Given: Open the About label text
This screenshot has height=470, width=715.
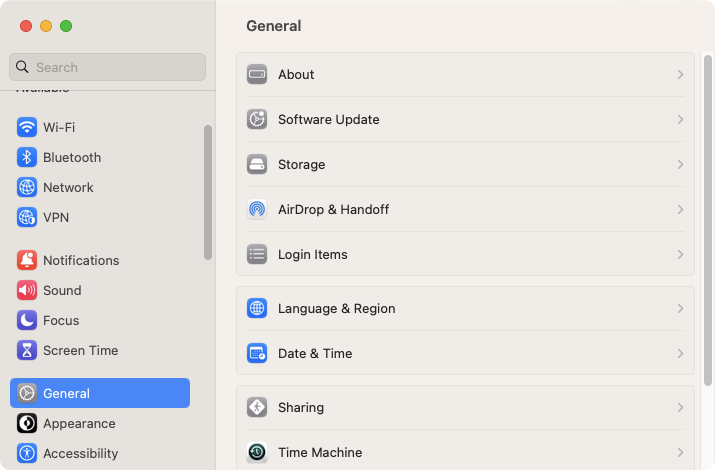Looking at the screenshot, I should tap(296, 74).
